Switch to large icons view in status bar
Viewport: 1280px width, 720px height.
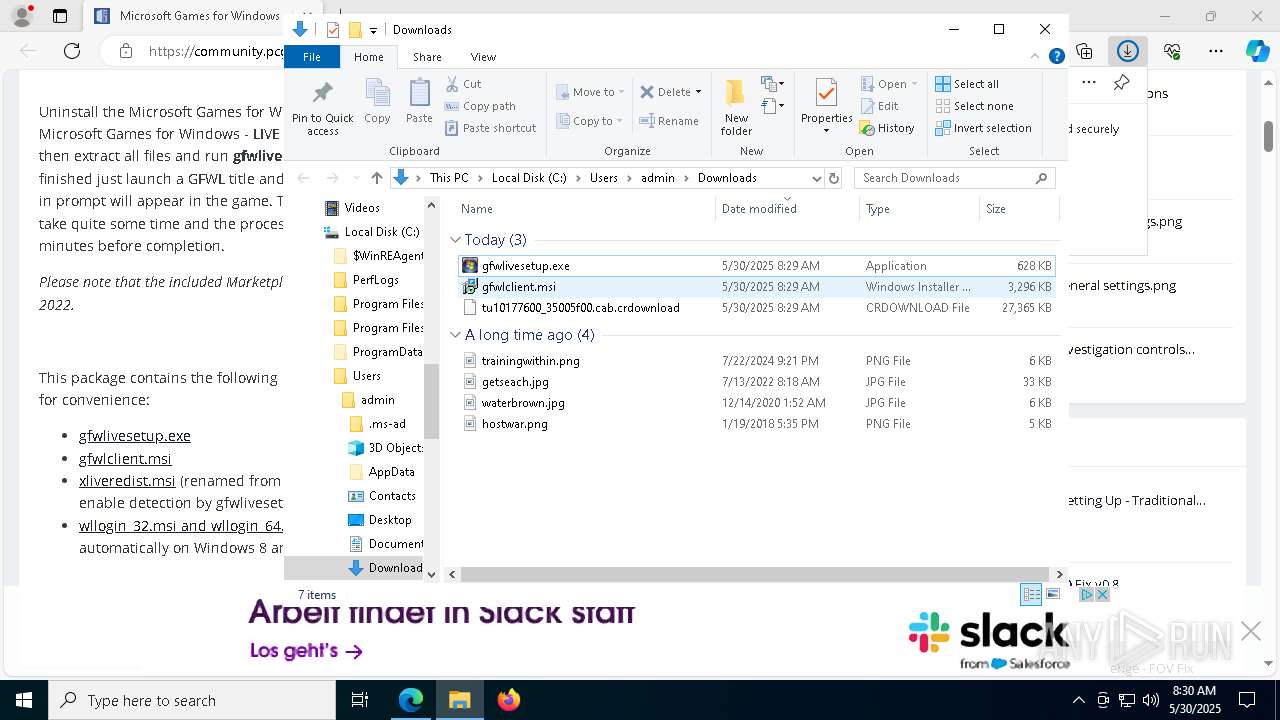pos(1053,595)
